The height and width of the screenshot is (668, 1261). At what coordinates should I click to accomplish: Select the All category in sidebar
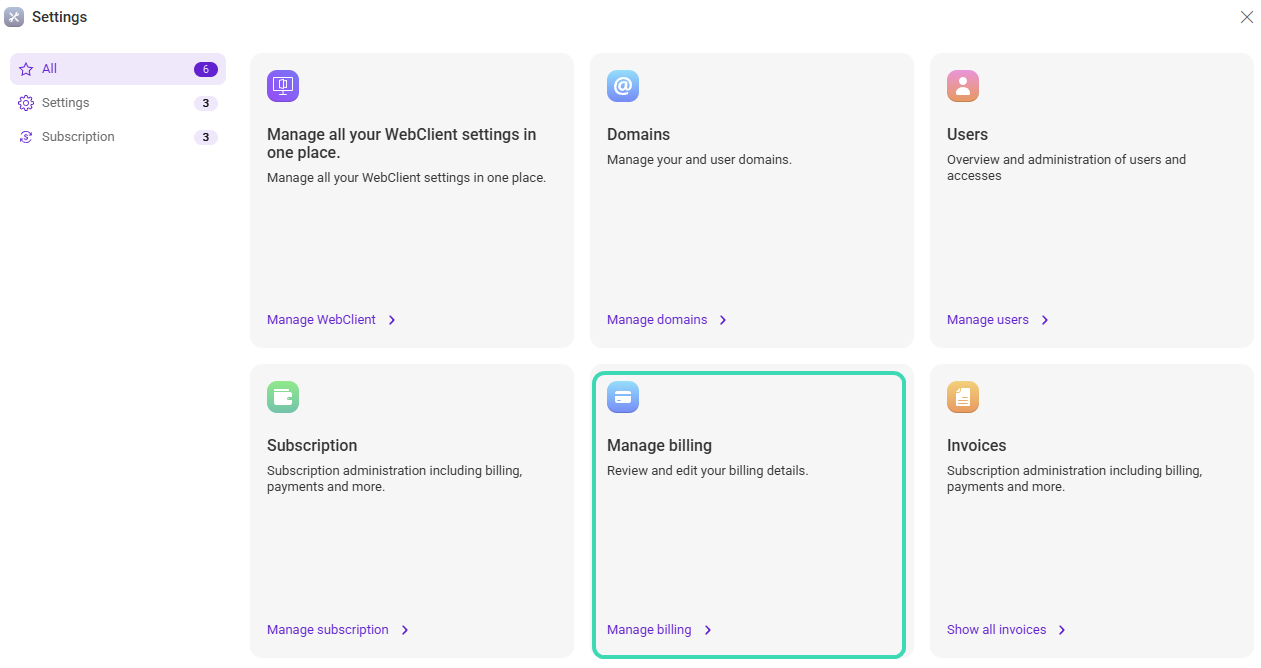[x=50, y=69]
